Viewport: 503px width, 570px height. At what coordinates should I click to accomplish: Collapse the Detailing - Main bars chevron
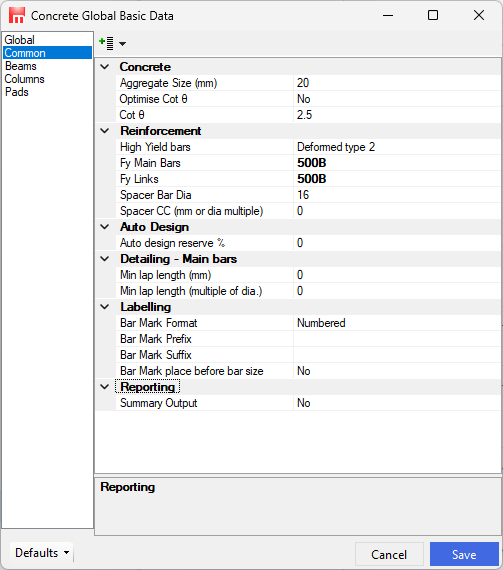pyautogui.click(x=105, y=259)
